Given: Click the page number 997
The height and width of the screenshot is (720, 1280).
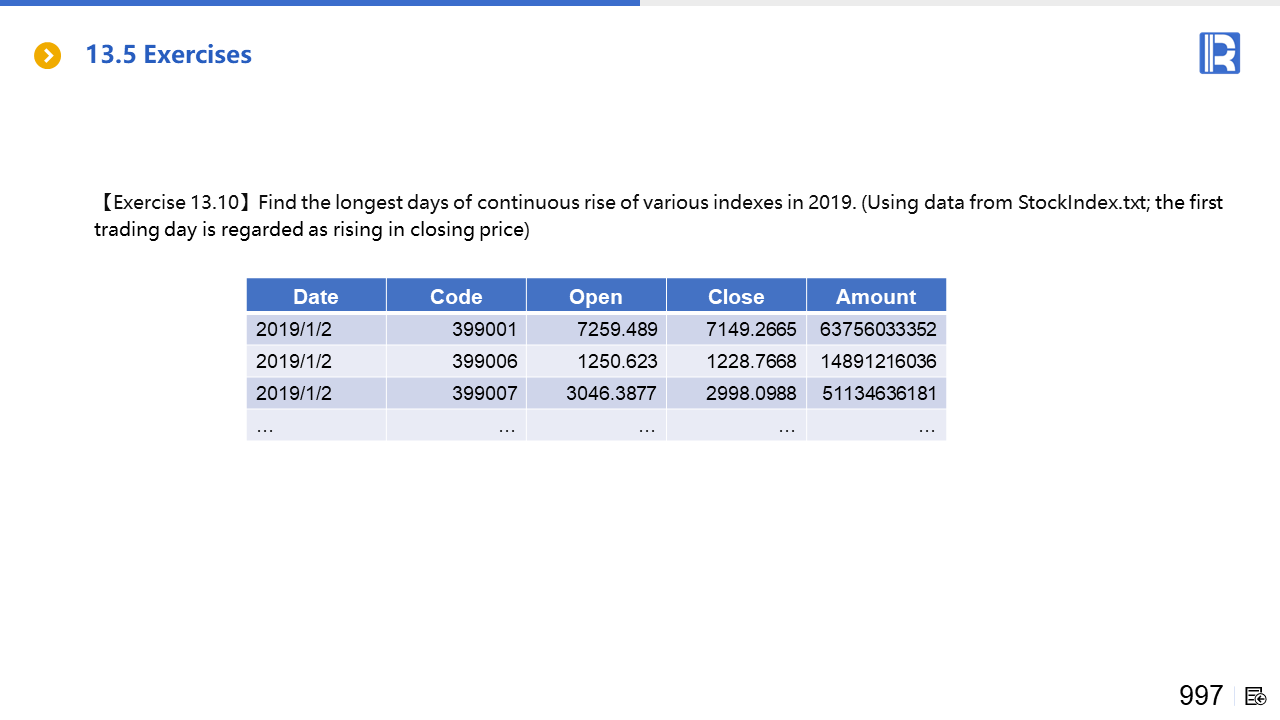Looking at the screenshot, I should click(x=1200, y=696).
